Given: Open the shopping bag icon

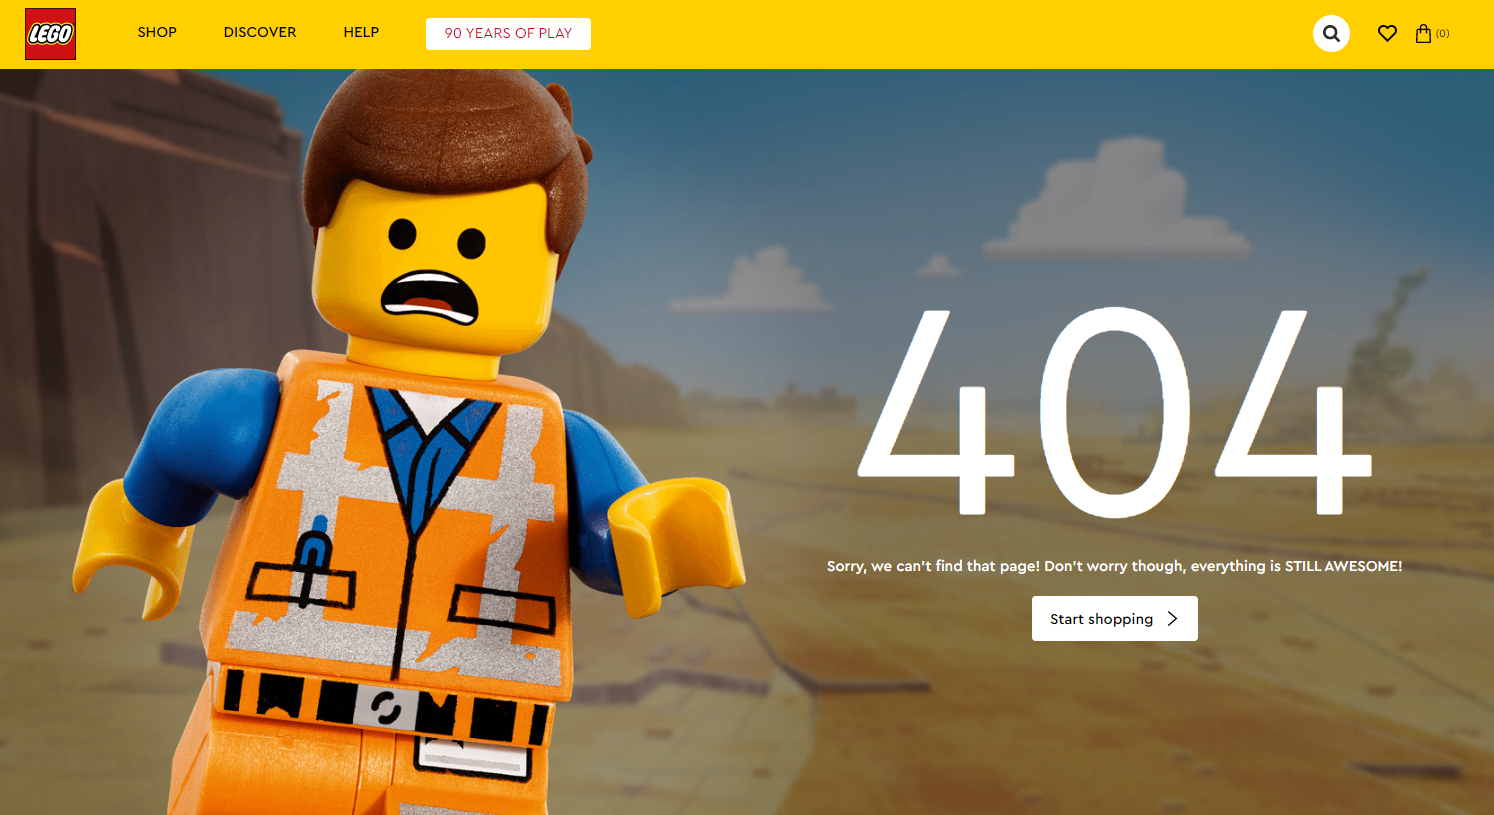Looking at the screenshot, I should [x=1423, y=33].
